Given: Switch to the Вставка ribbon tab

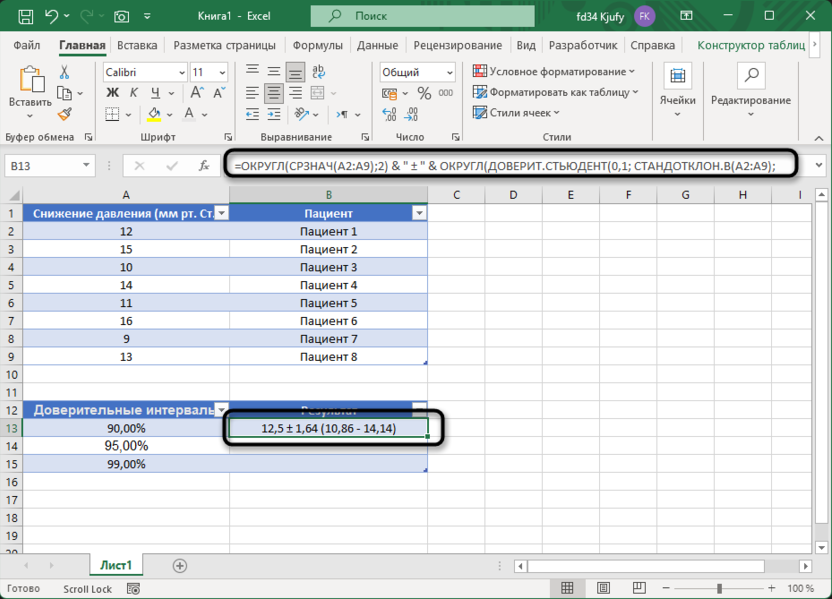Looking at the screenshot, I should [x=137, y=45].
